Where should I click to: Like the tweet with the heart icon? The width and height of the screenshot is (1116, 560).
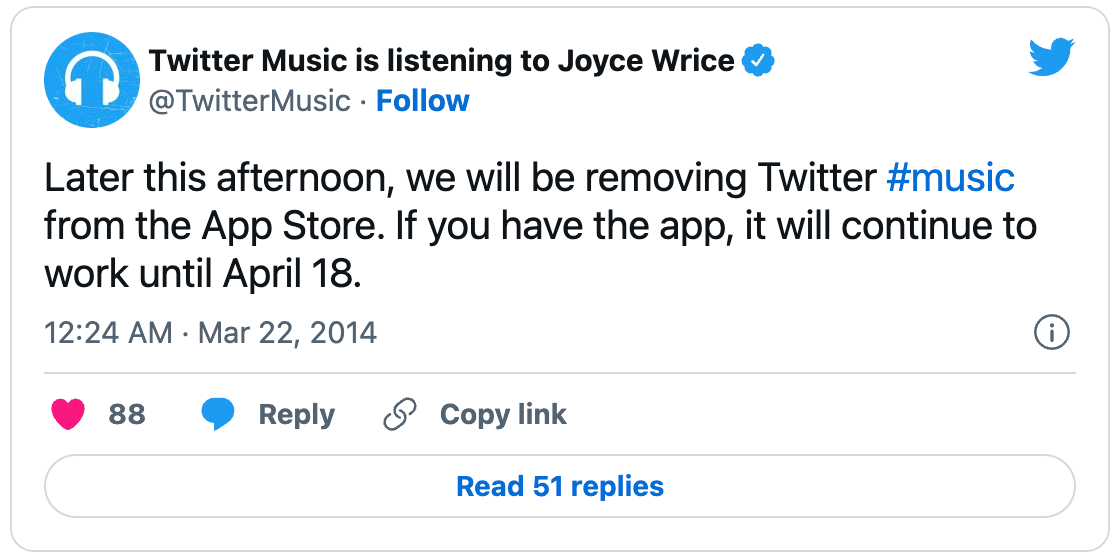[68, 414]
